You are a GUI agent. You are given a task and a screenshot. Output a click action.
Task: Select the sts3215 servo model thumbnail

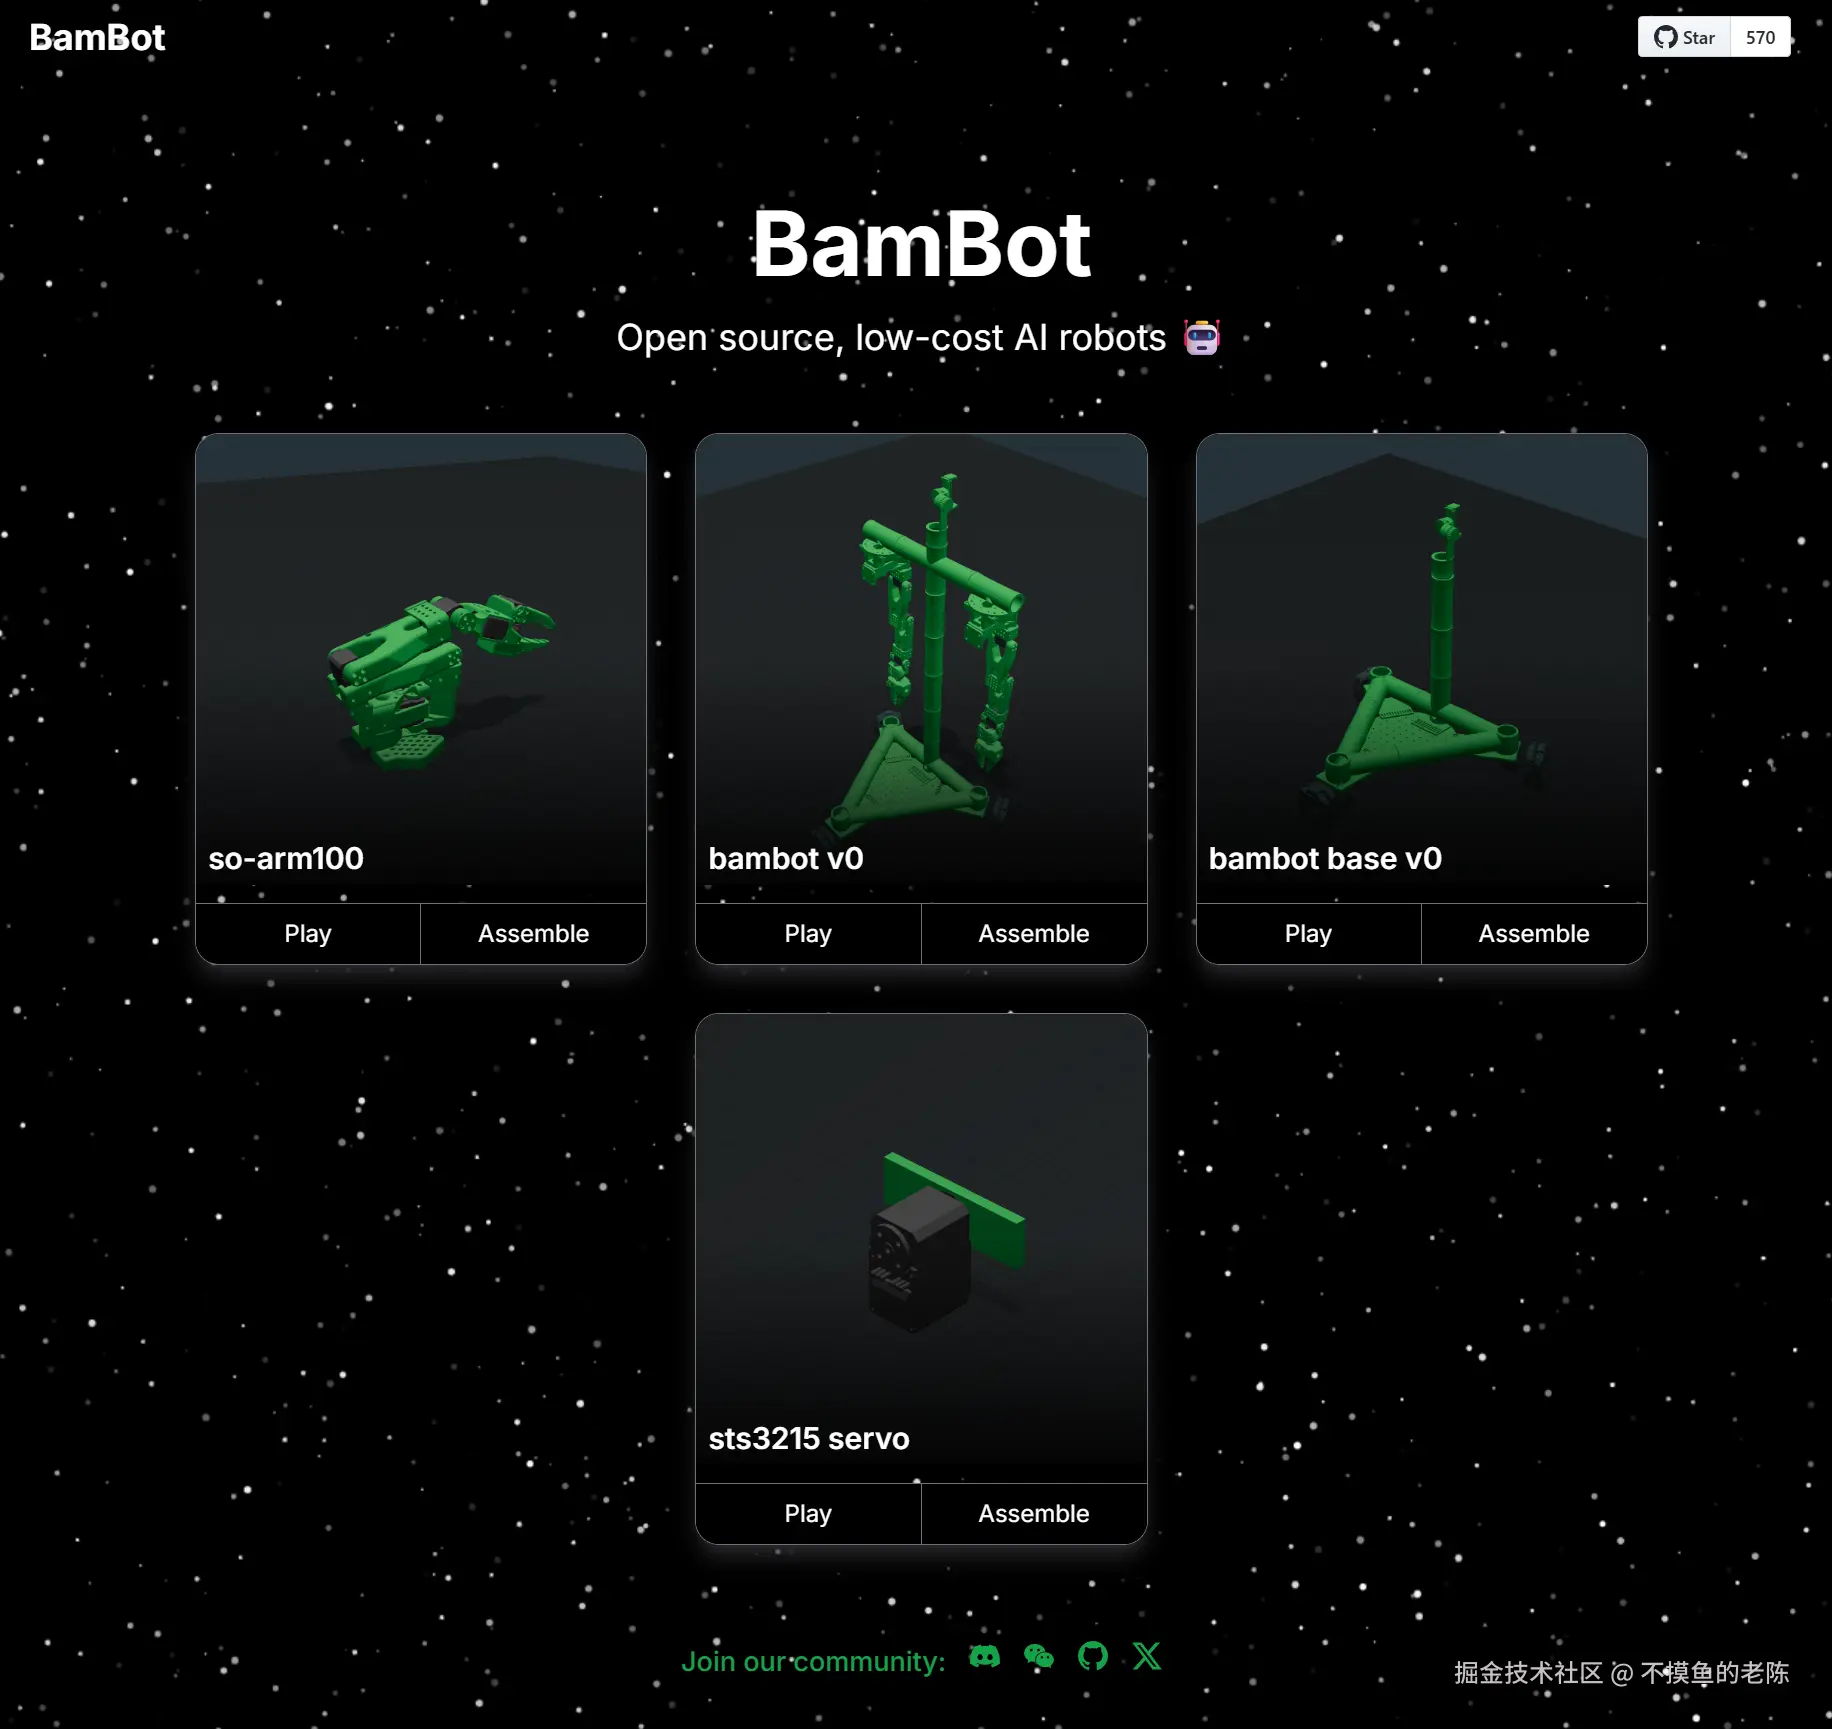921,1248
